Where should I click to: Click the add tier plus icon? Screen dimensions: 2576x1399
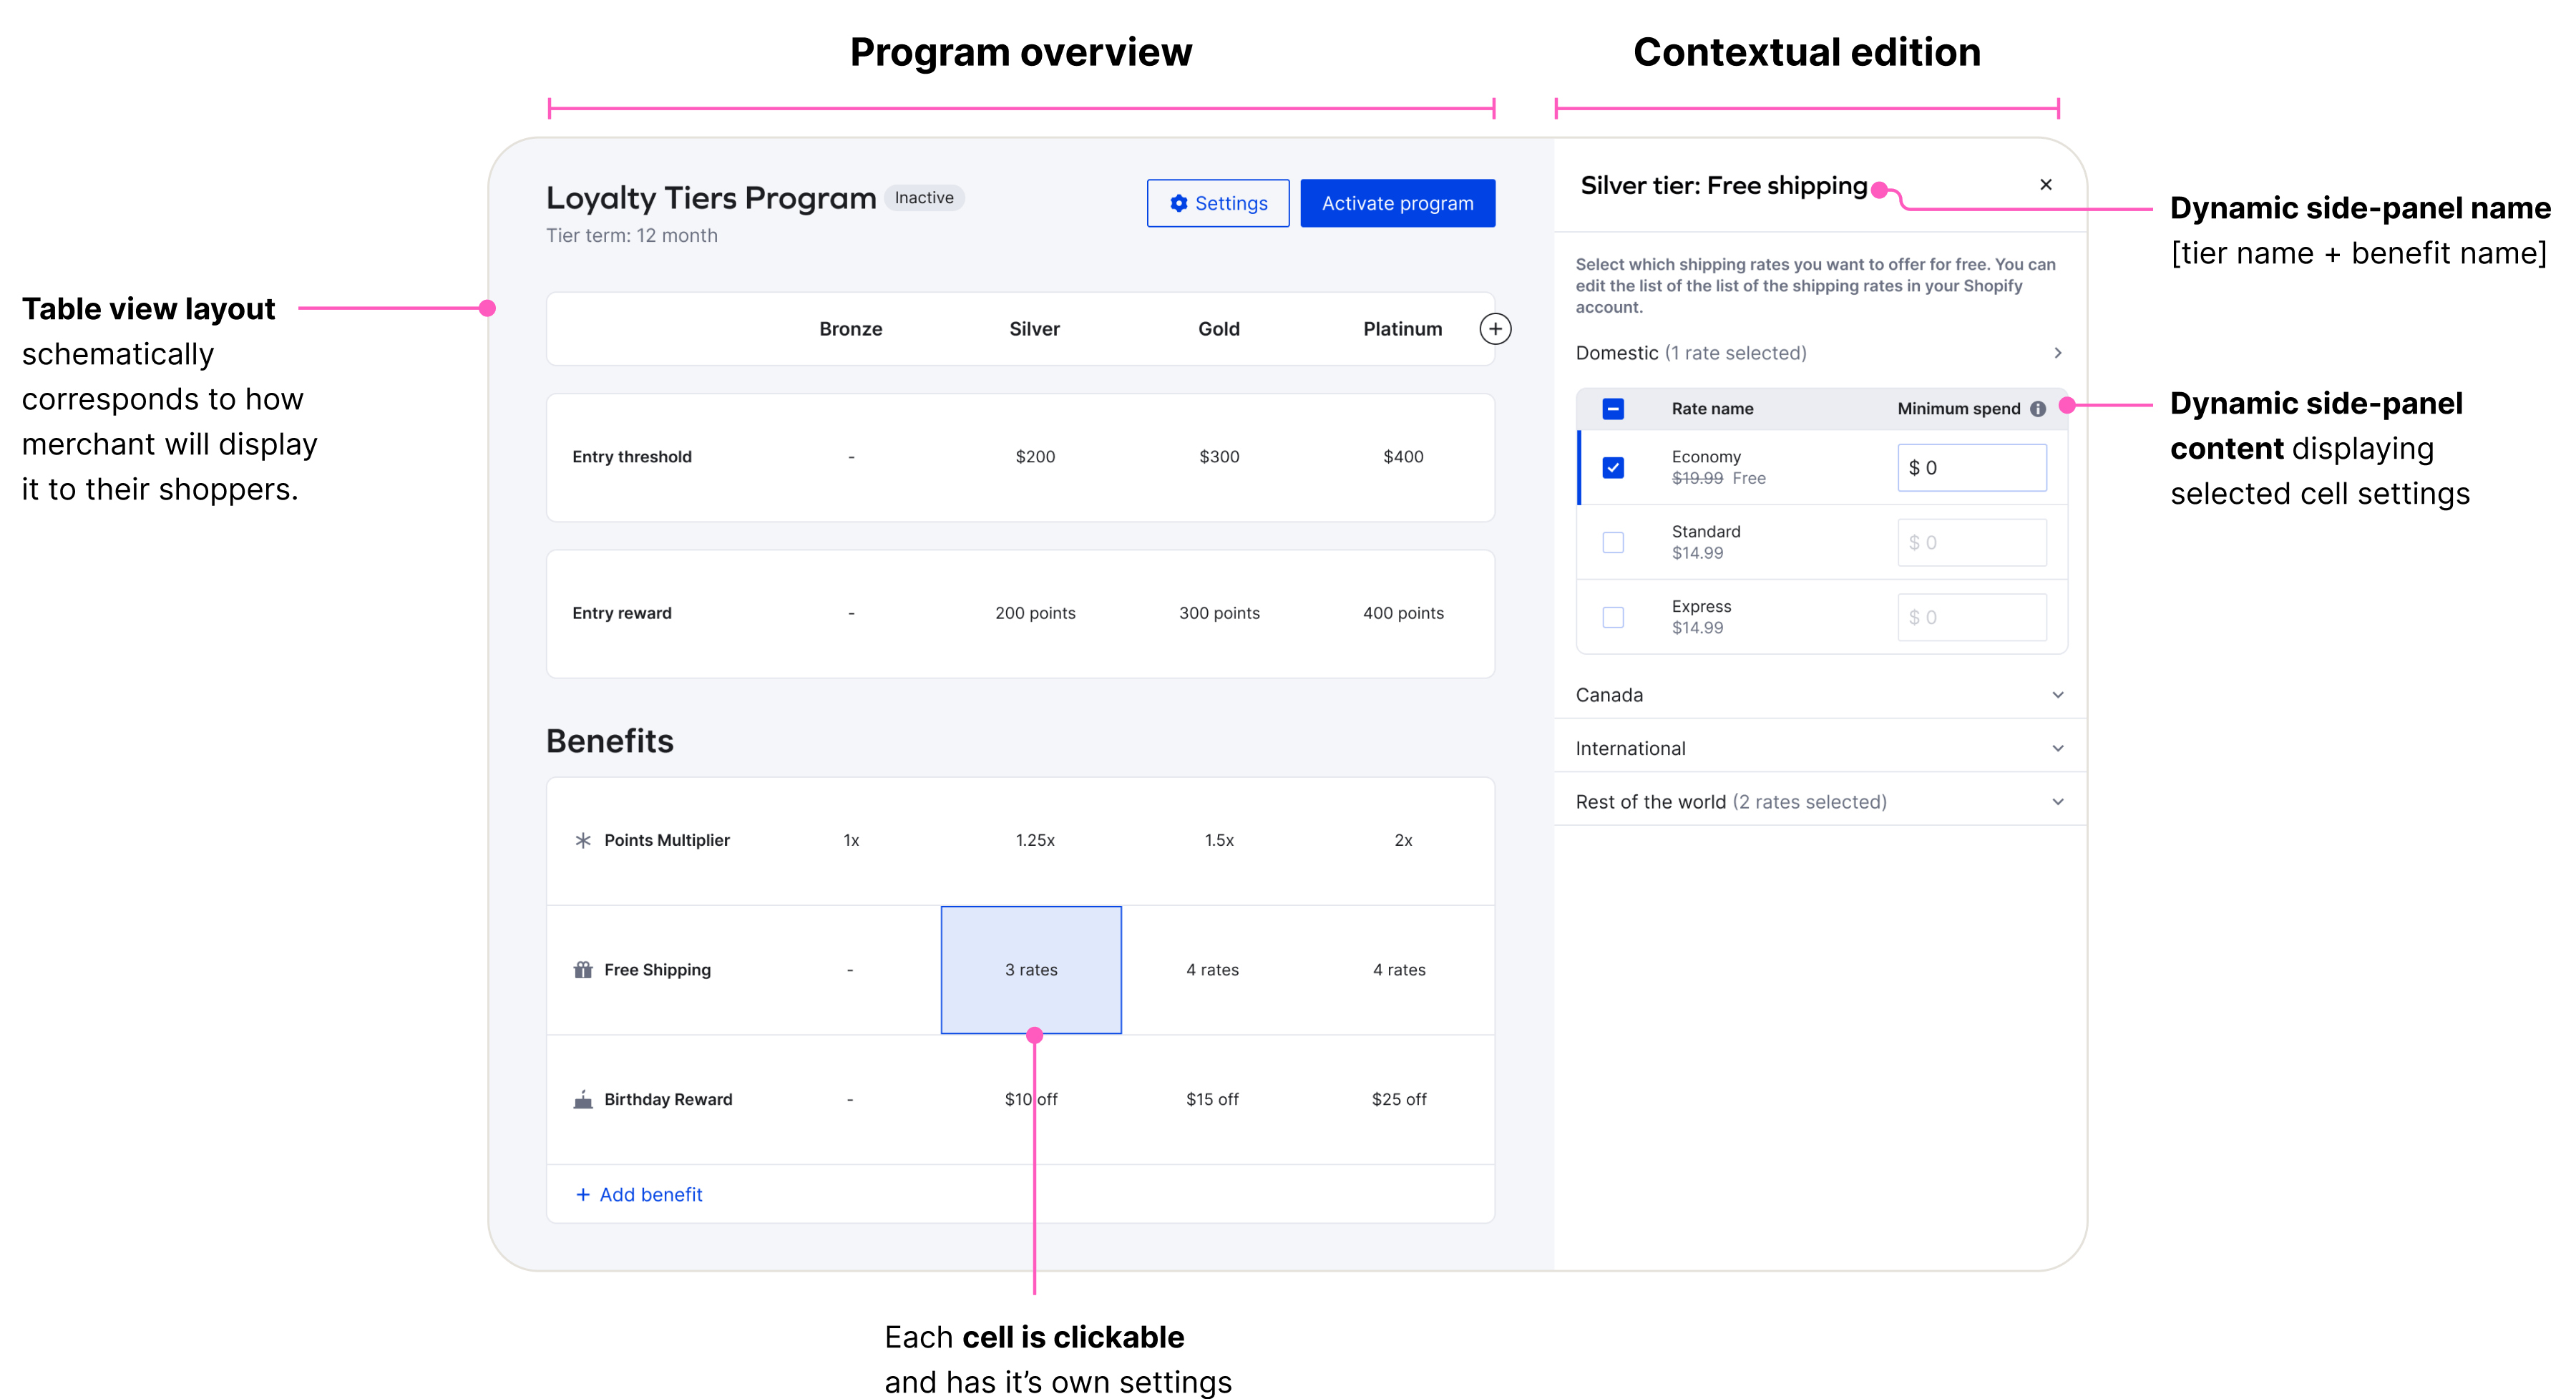click(1495, 329)
